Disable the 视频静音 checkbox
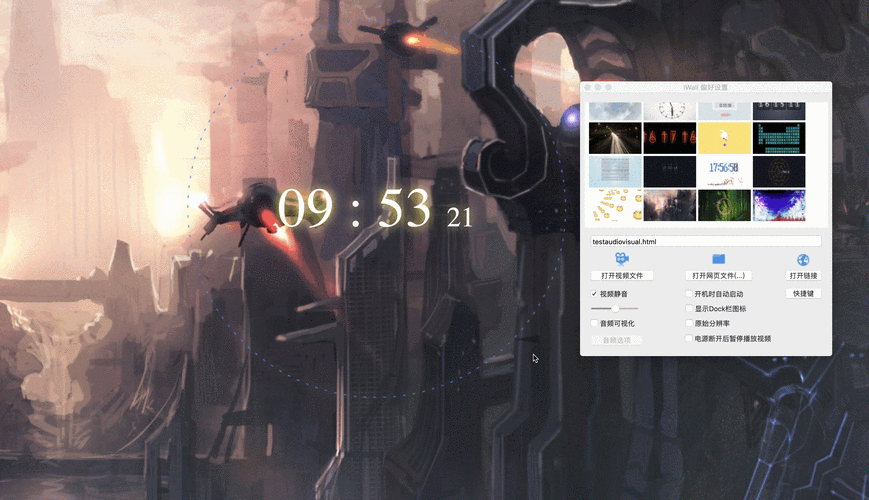869x500 pixels. coord(595,294)
